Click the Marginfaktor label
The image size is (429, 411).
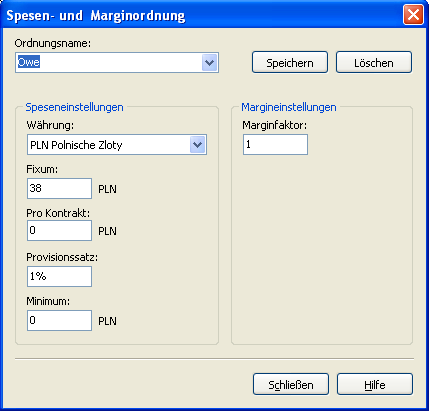274,125
